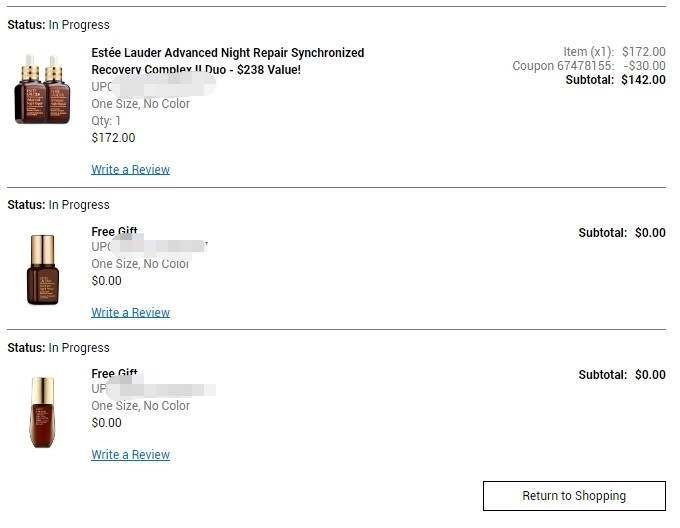Click Write a Review for the Estée Lauder Duo
The image size is (680, 528).
[131, 169]
